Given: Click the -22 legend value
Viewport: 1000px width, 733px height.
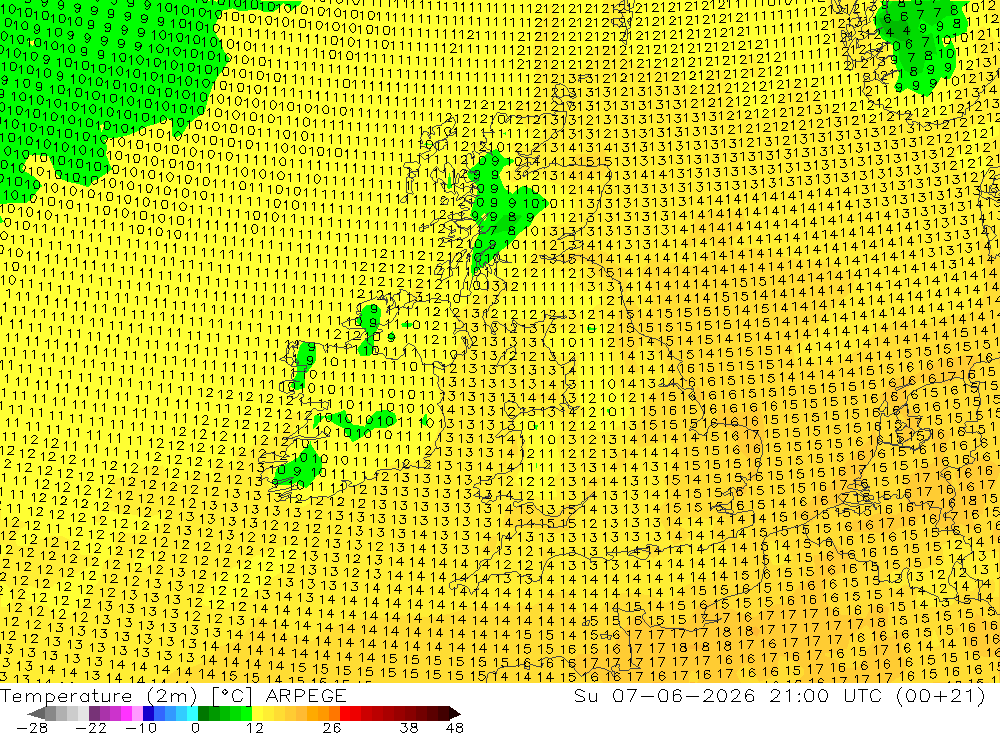Looking at the screenshot, I should (x=91, y=728).
